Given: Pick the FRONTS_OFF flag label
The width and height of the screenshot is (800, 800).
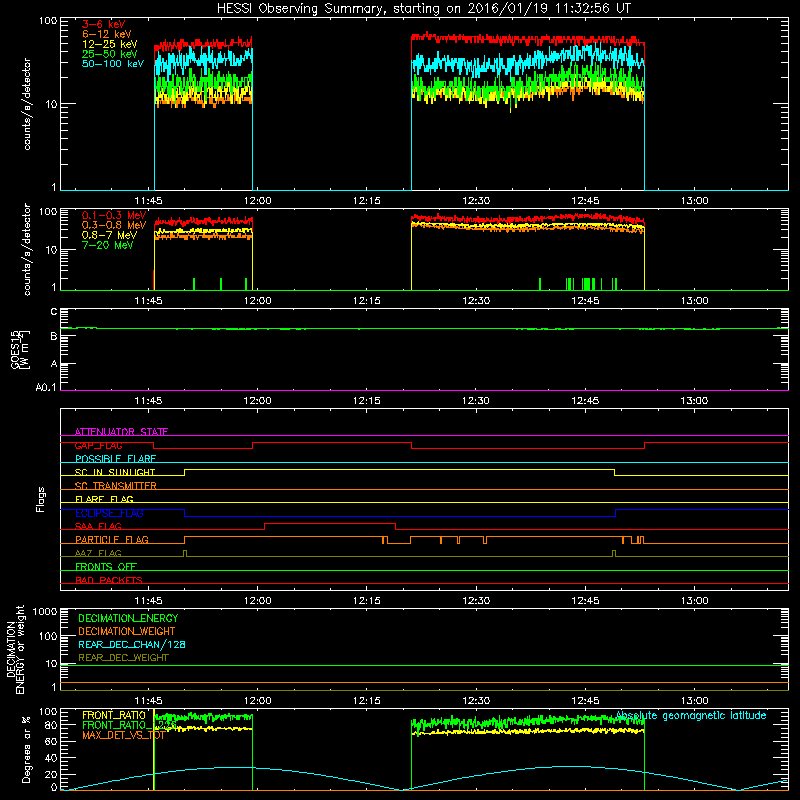Looking at the screenshot, I should [x=106, y=567].
